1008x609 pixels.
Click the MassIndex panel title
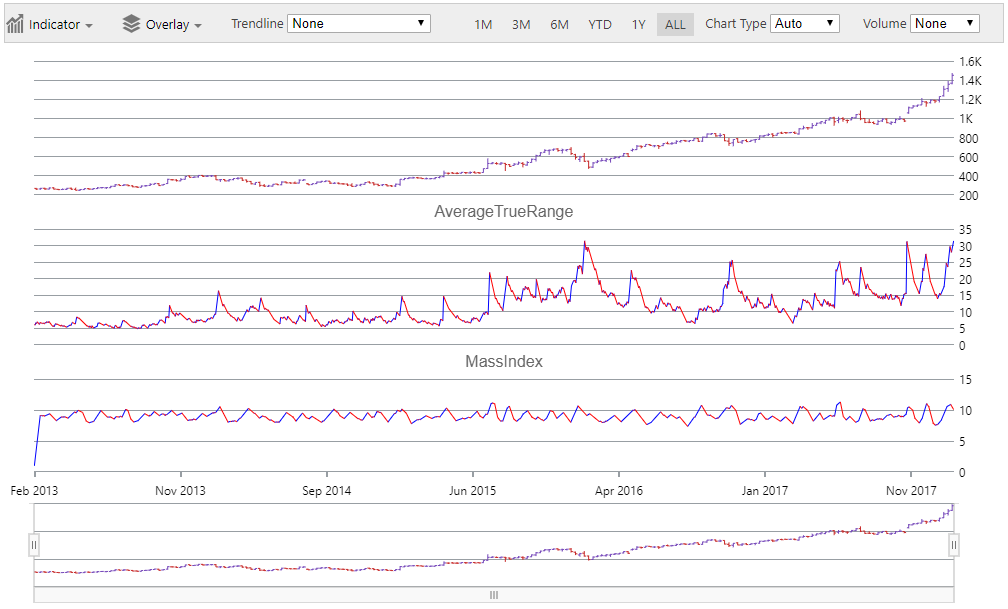504,361
